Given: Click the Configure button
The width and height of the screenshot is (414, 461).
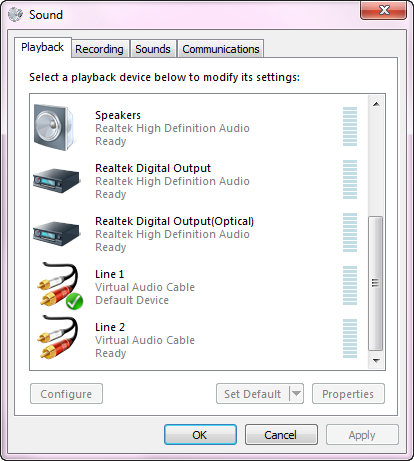Looking at the screenshot, I should tap(66, 394).
